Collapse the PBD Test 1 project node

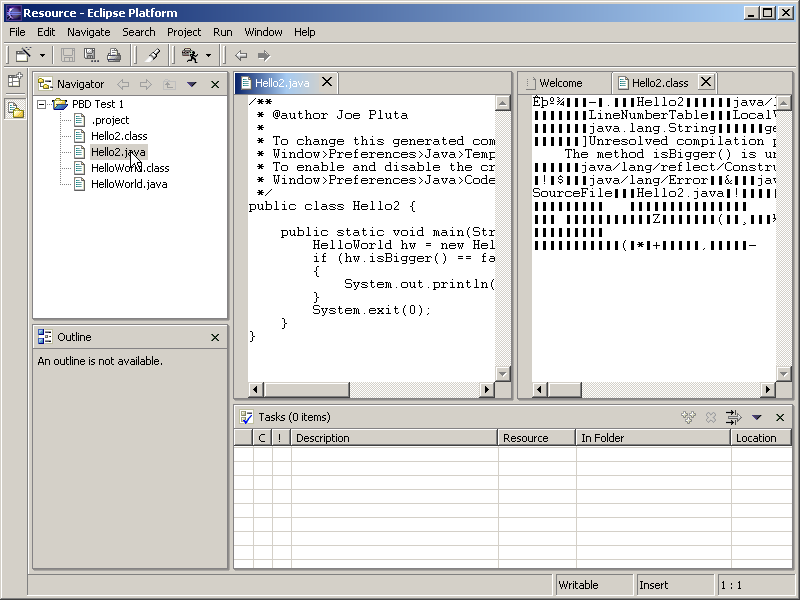[x=42, y=104]
